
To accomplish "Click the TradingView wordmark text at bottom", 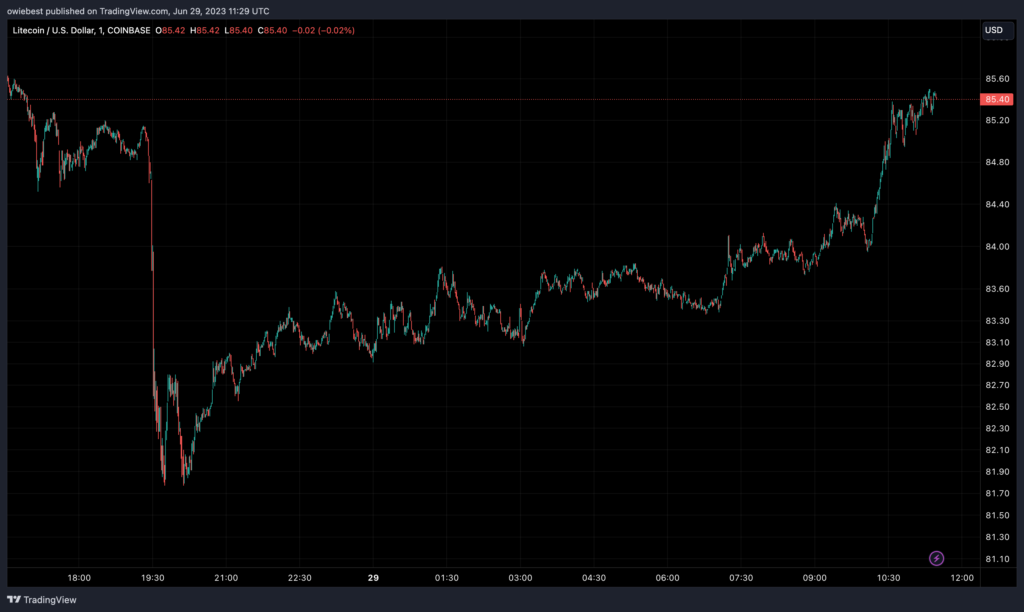I will pyautogui.click(x=49, y=599).
